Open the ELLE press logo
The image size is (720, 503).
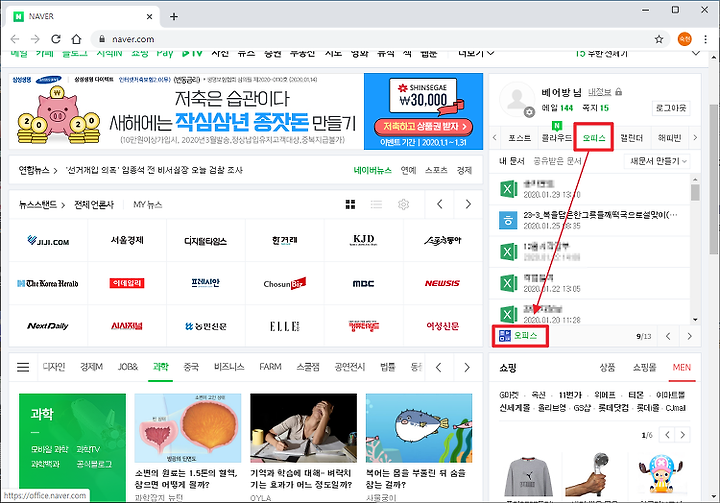(x=285, y=326)
